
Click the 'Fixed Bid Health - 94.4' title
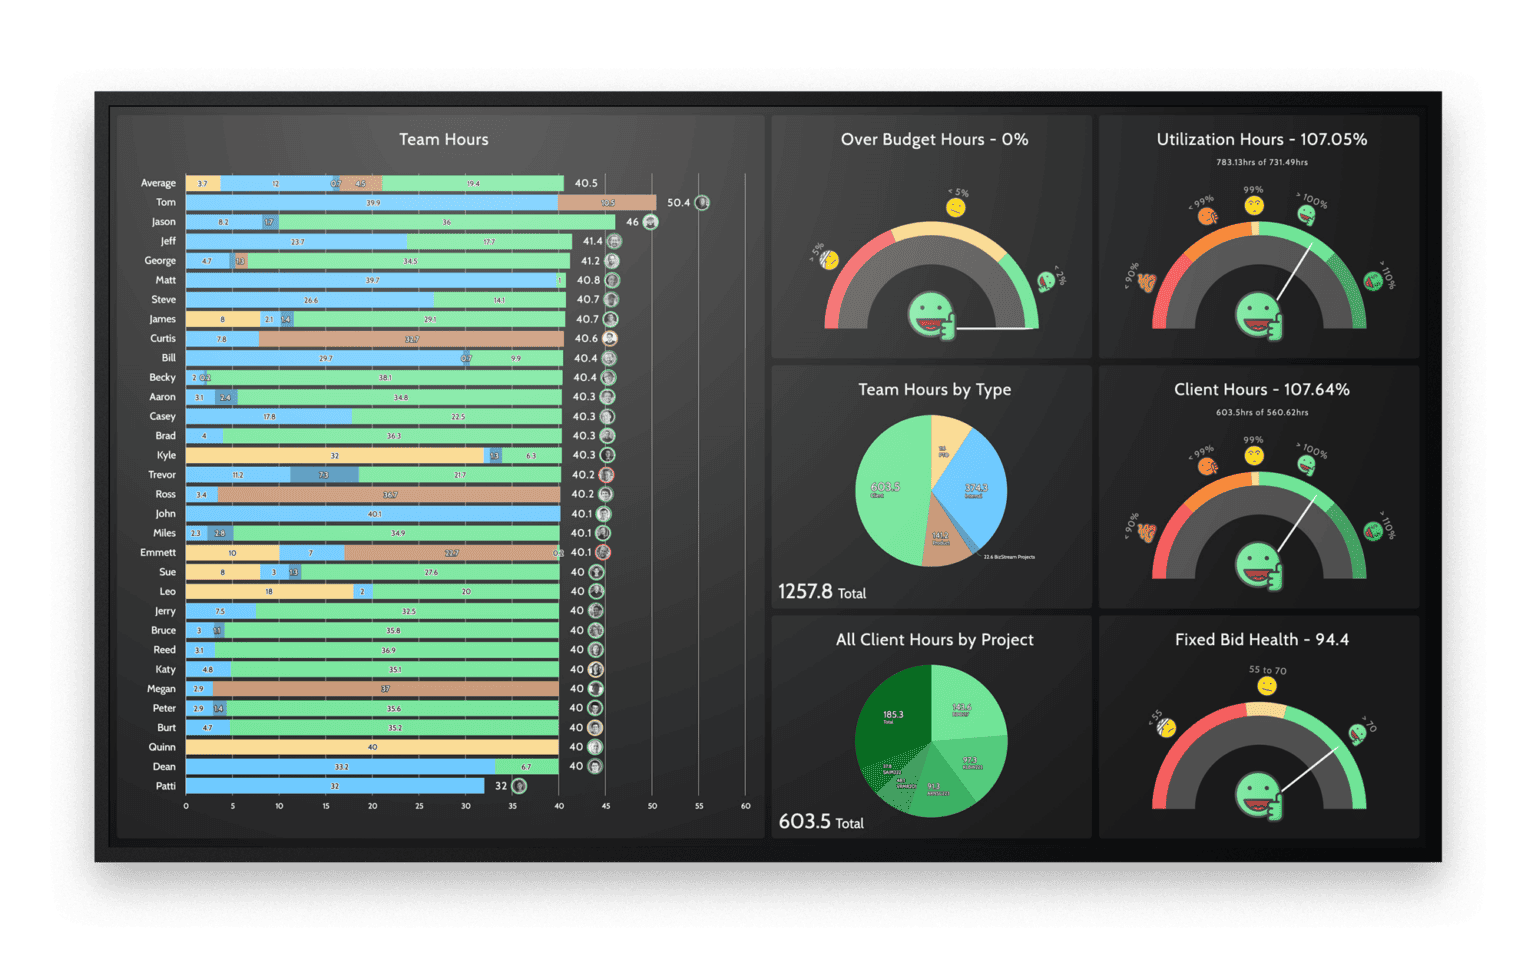[1262, 640]
